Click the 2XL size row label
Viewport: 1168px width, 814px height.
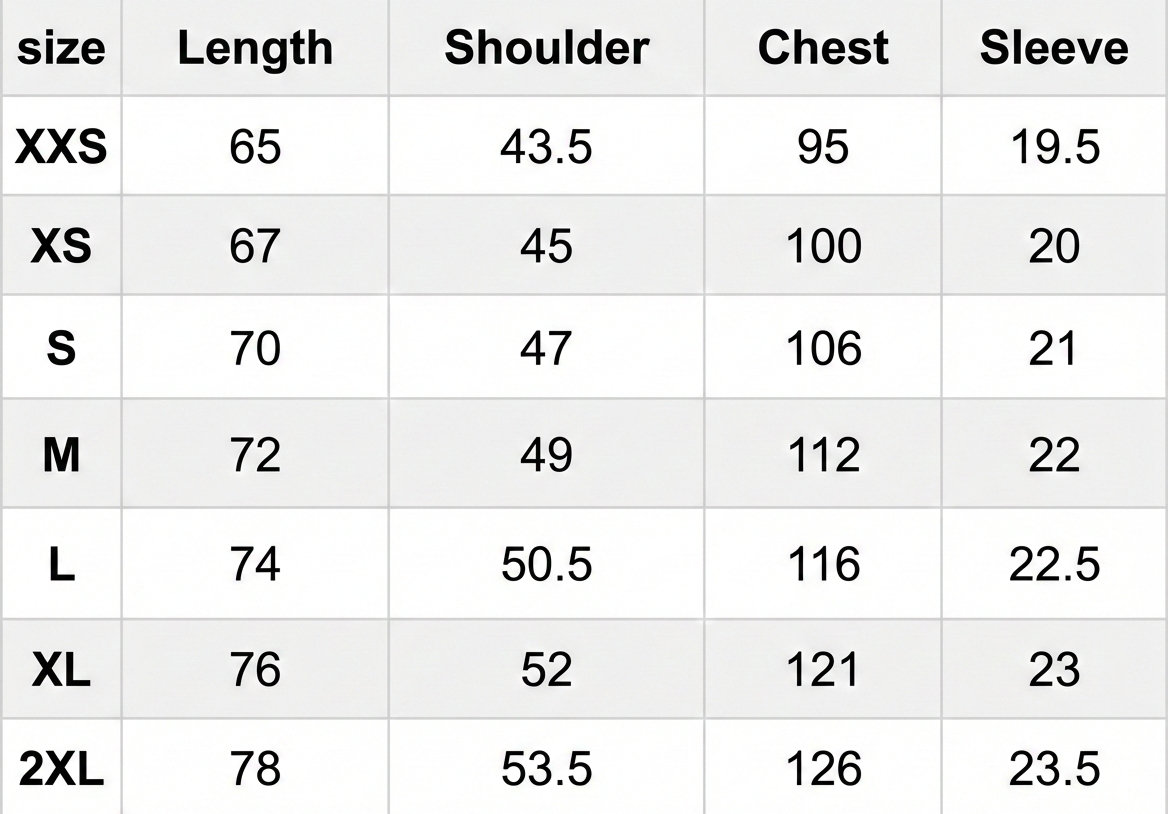click(61, 768)
